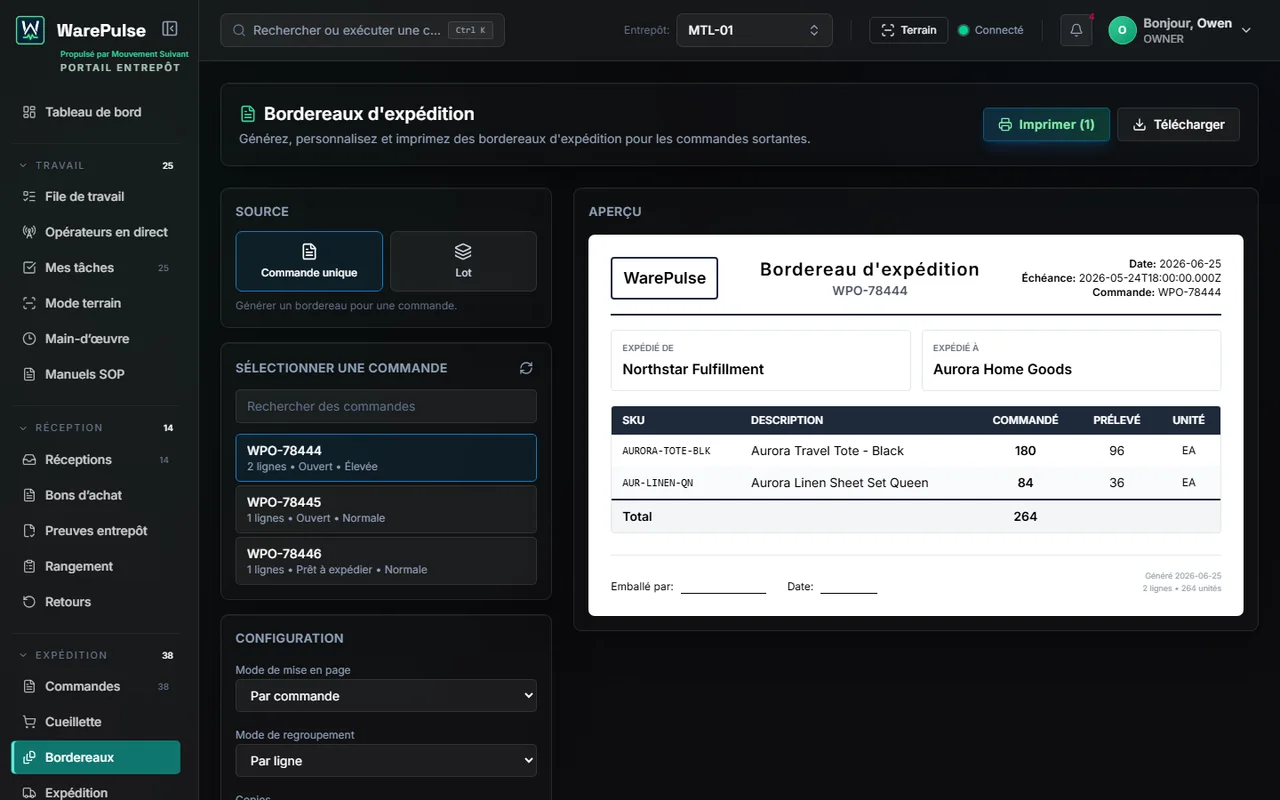This screenshot has height=800, width=1280.
Task: Click Aurora Home Goods recipient name
Action: (1002, 369)
